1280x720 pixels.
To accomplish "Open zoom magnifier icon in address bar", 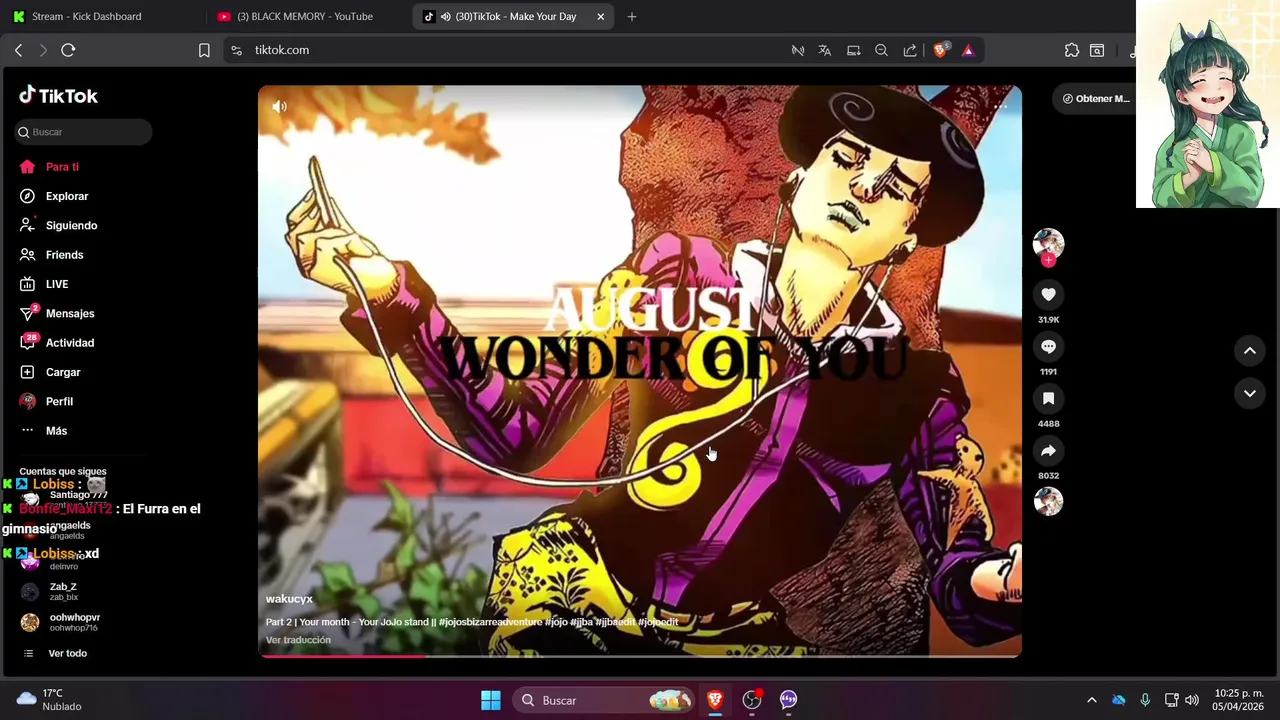I will point(881,50).
